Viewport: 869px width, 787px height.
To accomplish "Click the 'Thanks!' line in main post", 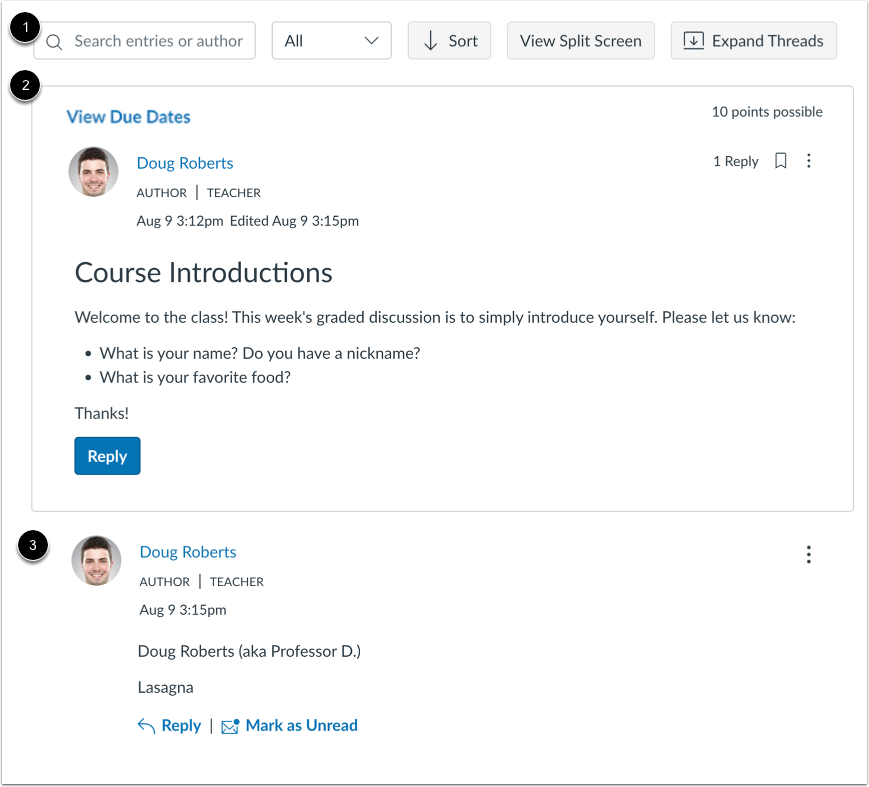I will (x=101, y=413).
